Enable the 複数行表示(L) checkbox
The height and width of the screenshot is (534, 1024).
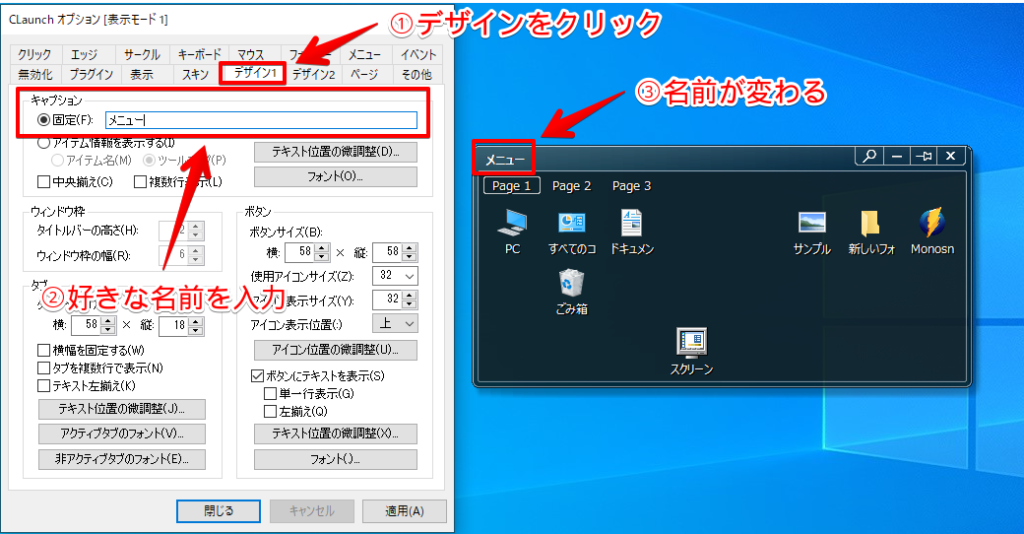[140, 181]
